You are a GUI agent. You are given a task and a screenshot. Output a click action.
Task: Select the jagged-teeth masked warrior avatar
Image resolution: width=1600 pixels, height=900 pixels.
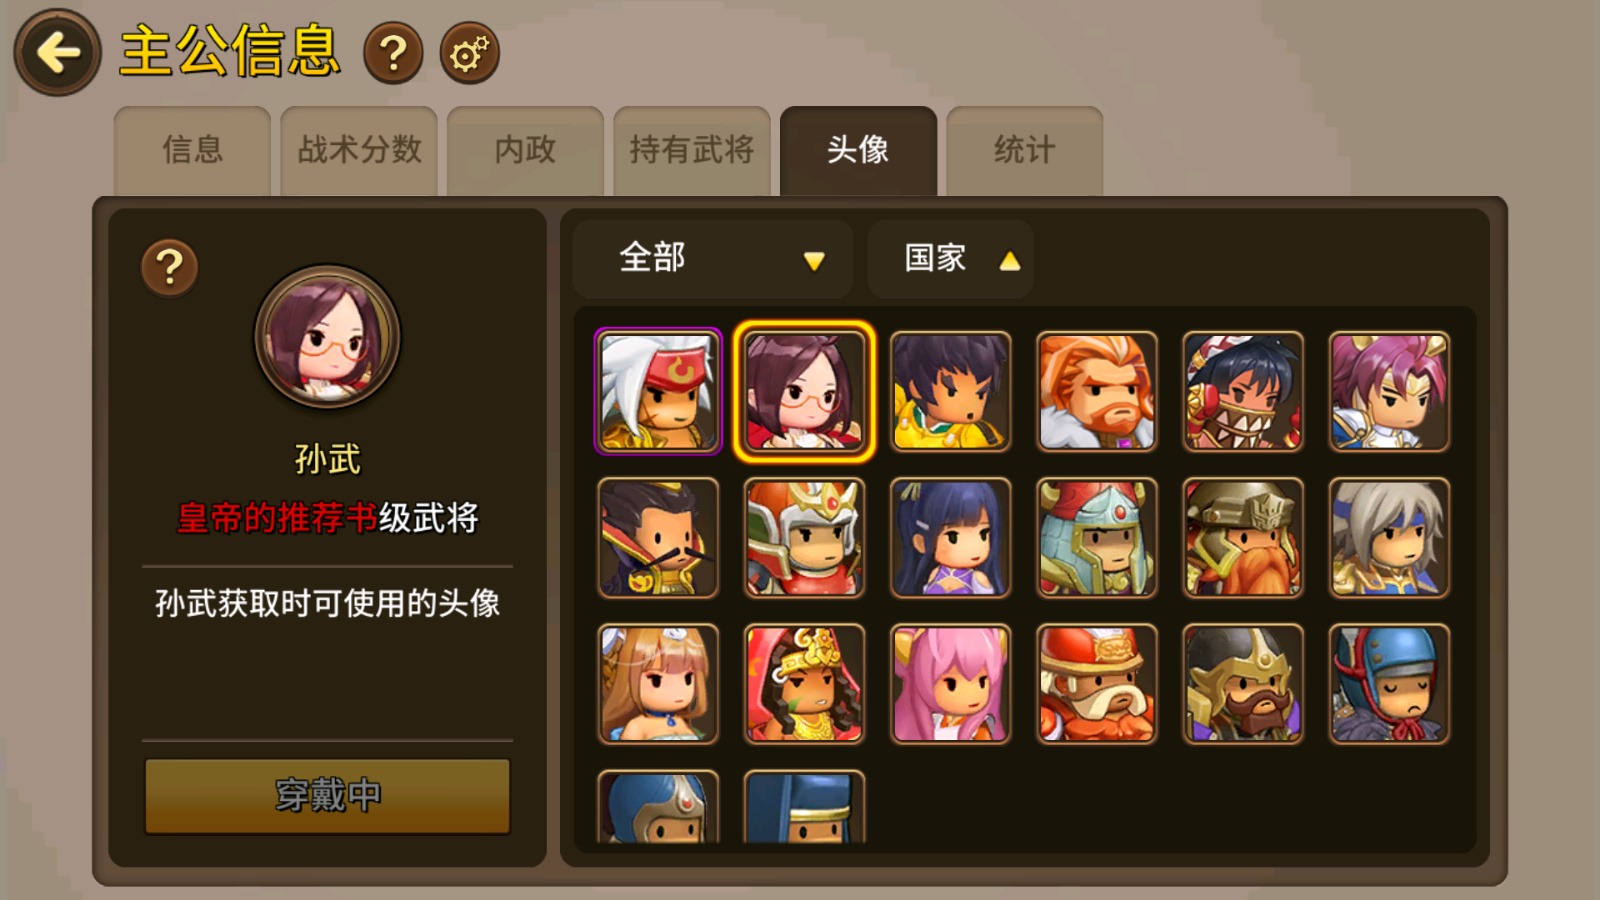pyautogui.click(x=1242, y=392)
